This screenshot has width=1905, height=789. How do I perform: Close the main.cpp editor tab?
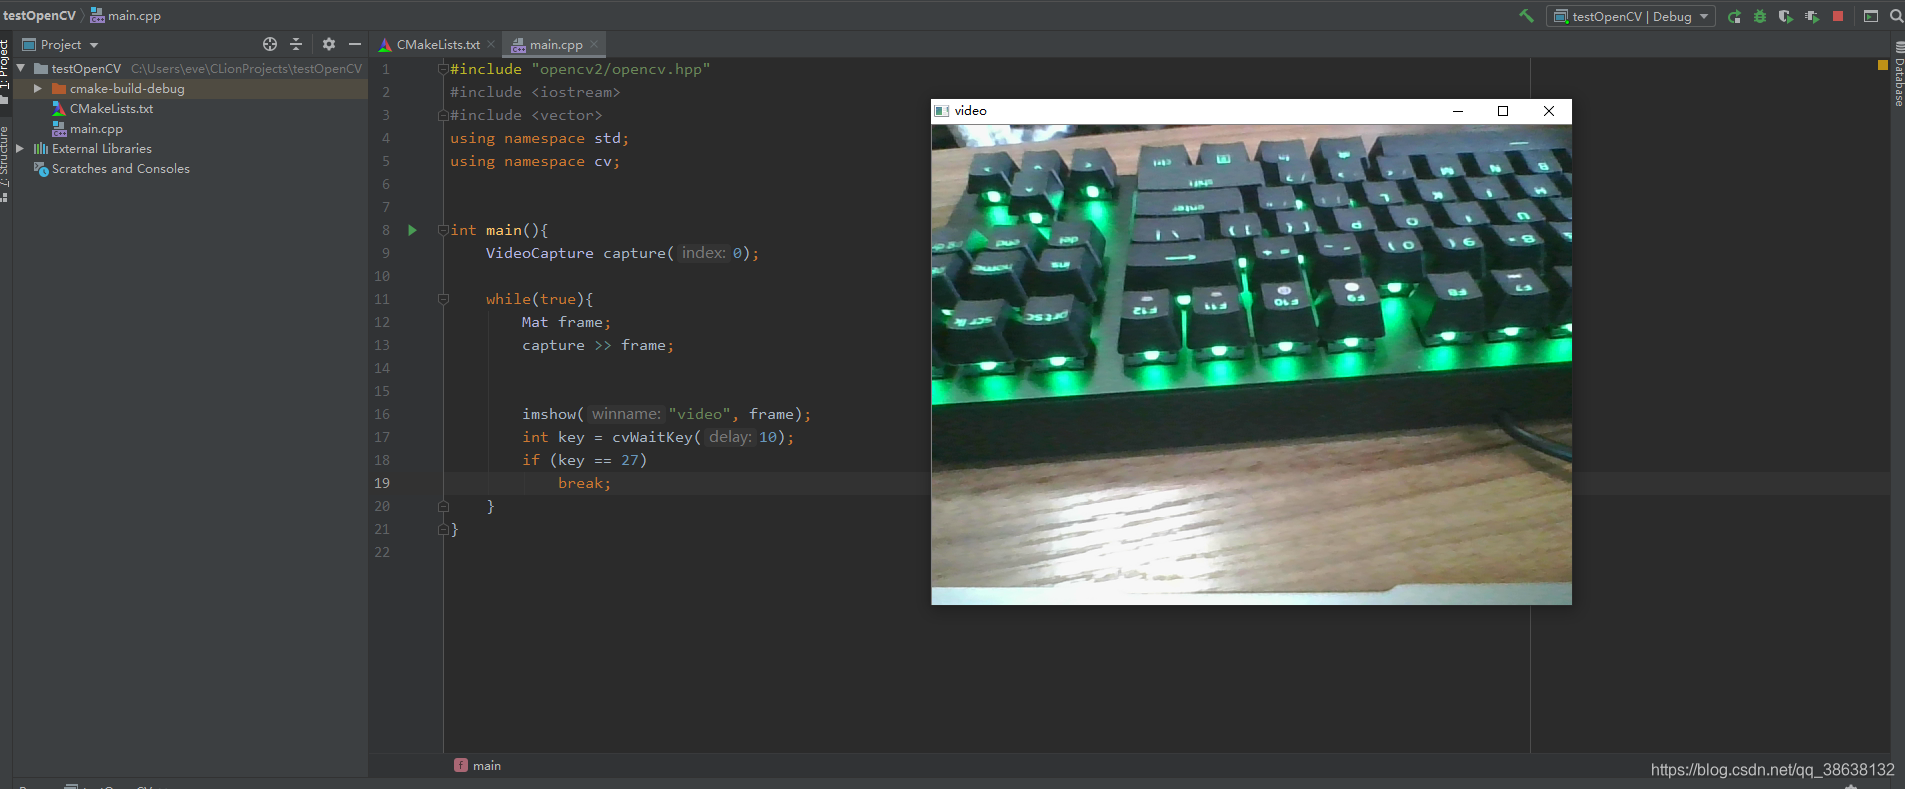click(x=594, y=44)
